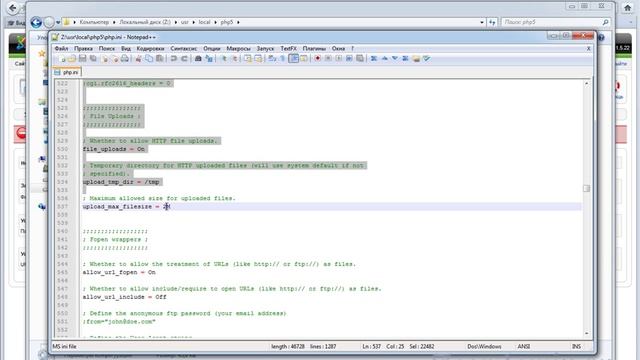Paste using the clipboard toolbar icon
Image resolution: width=640 pixels, height=360 pixels.
point(160,59)
